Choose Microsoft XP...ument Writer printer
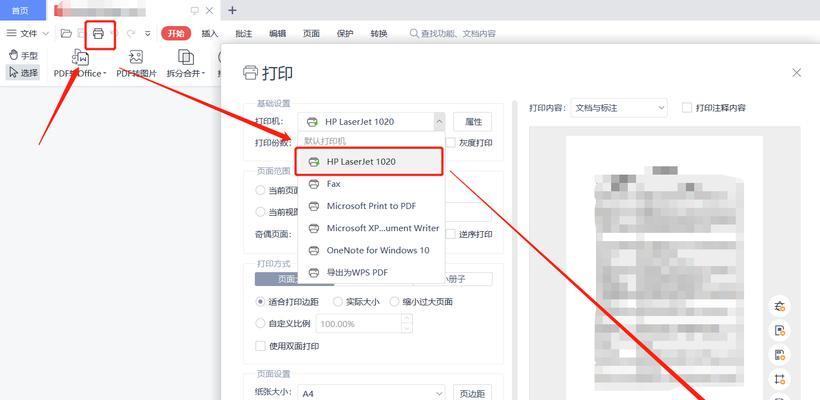Viewport: 820px width, 400px height. point(371,228)
